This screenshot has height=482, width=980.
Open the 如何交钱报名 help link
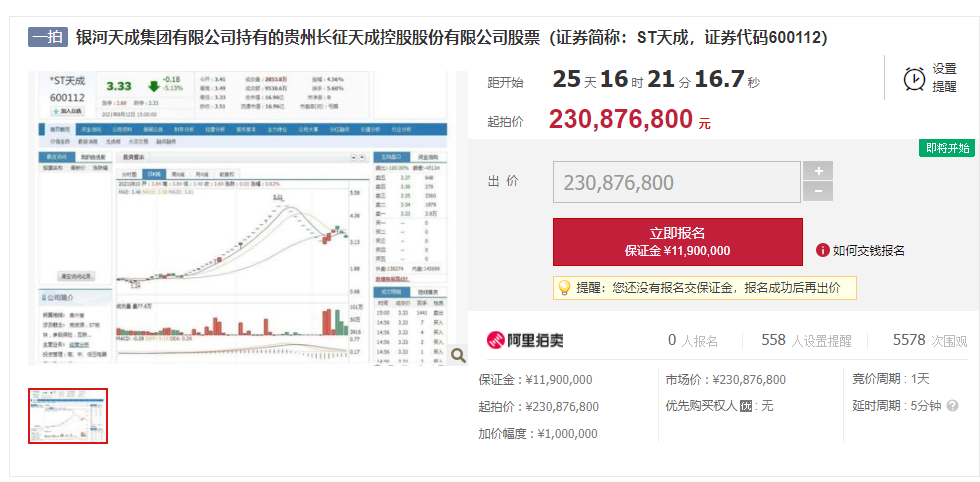[869, 251]
